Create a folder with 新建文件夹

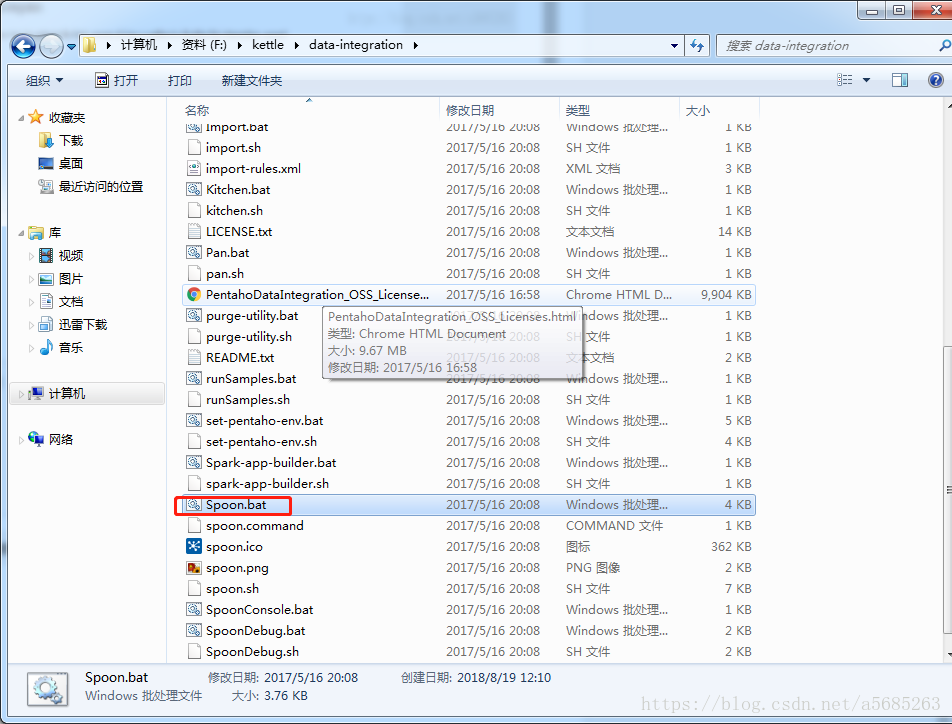tap(251, 80)
